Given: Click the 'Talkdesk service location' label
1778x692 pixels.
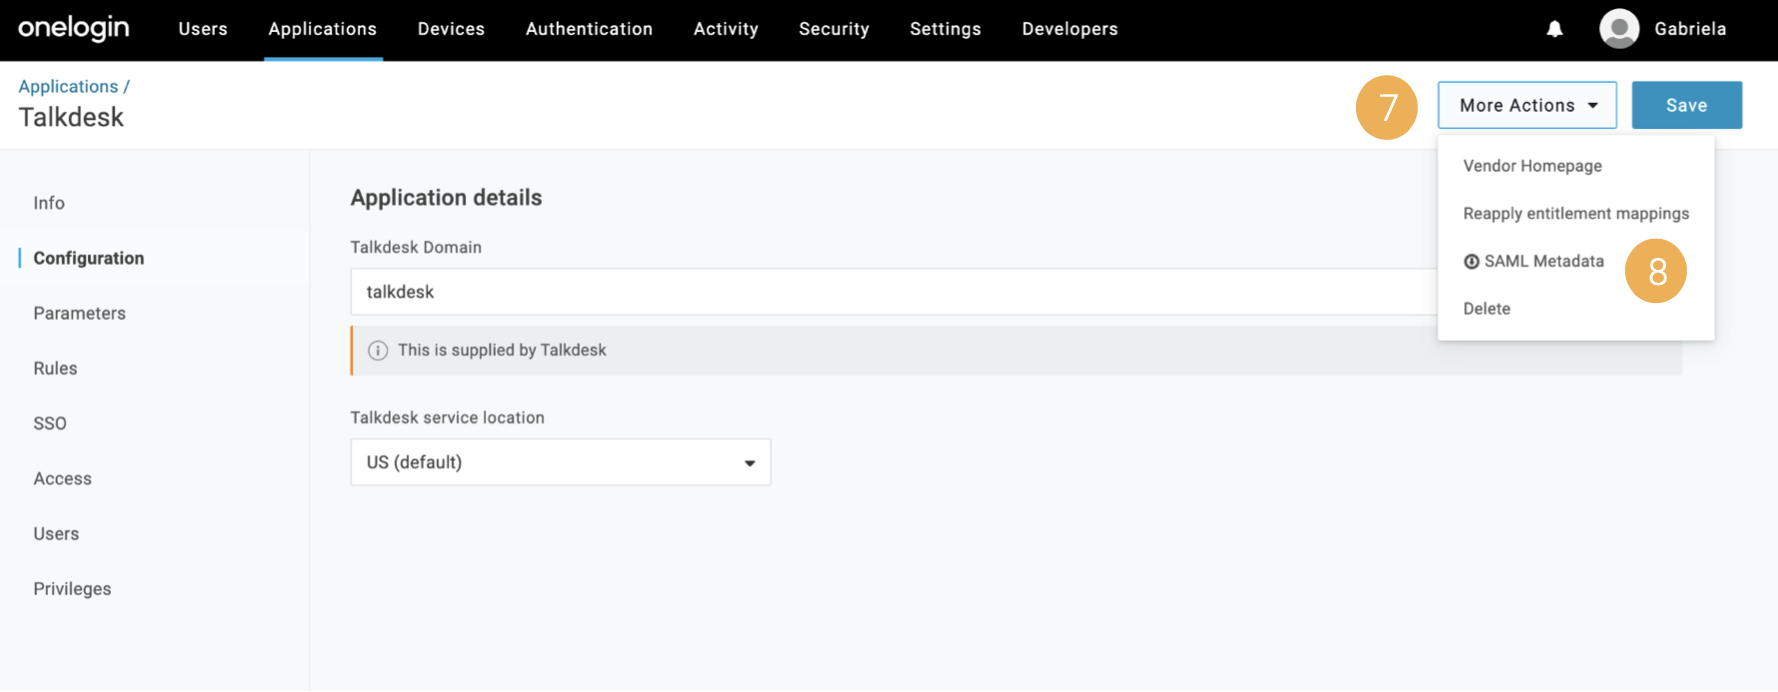Looking at the screenshot, I should [x=447, y=418].
